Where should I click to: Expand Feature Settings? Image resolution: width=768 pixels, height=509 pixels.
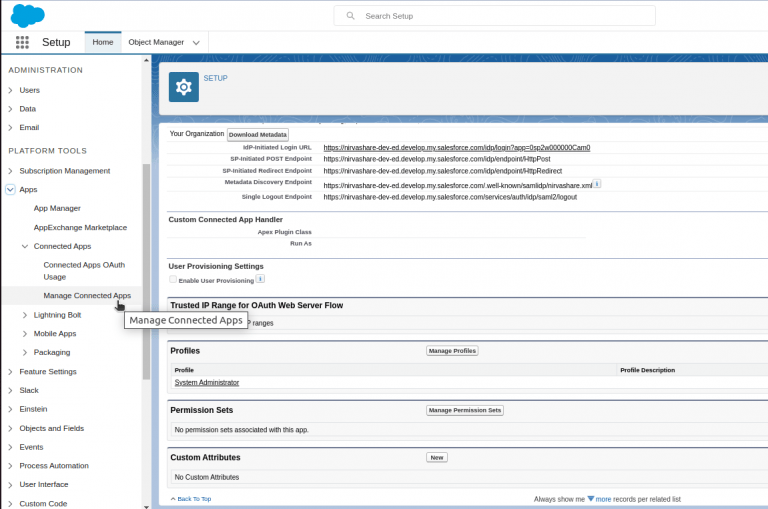(10, 372)
